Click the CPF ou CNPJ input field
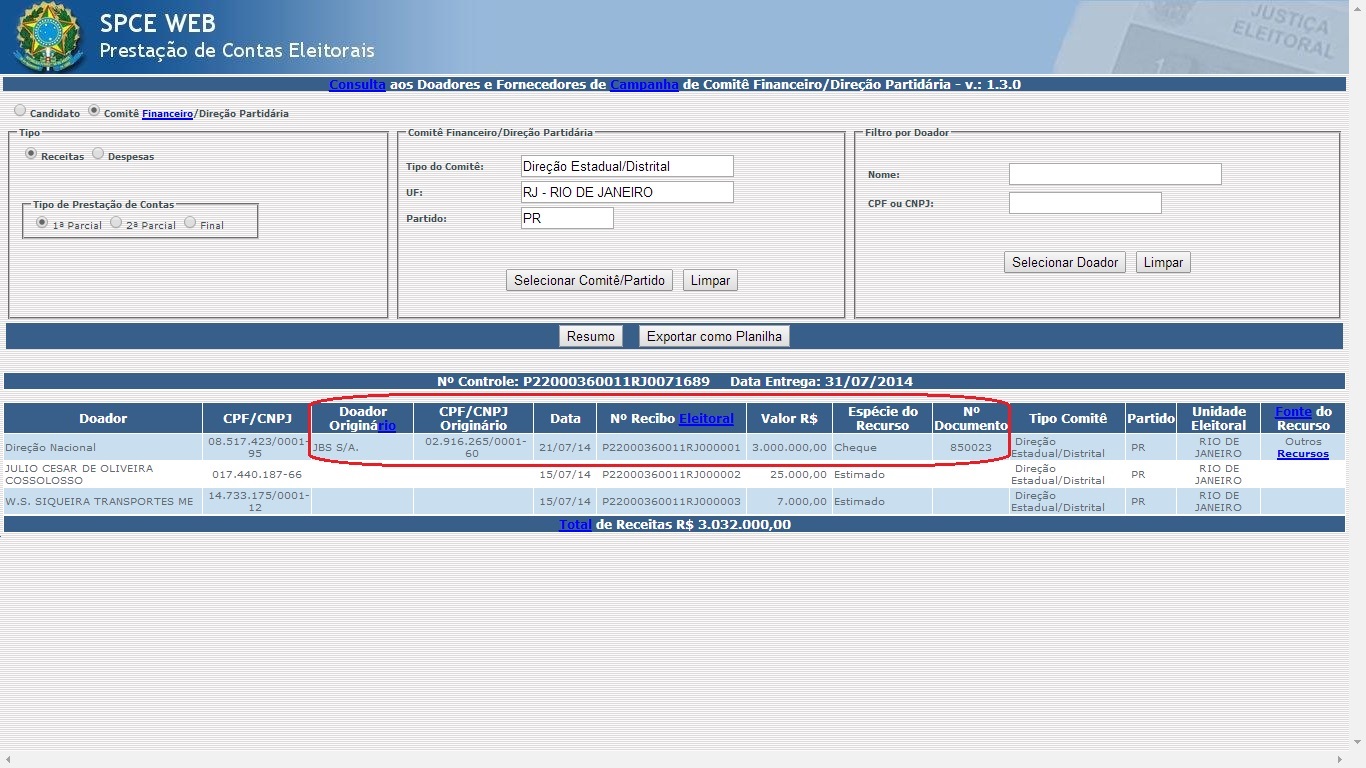This screenshot has height=768, width=1366. 1085,204
